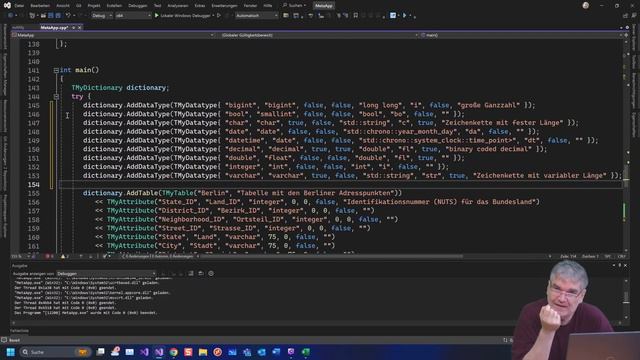
Task: Open the Projekt menu
Action: pos(94,6)
